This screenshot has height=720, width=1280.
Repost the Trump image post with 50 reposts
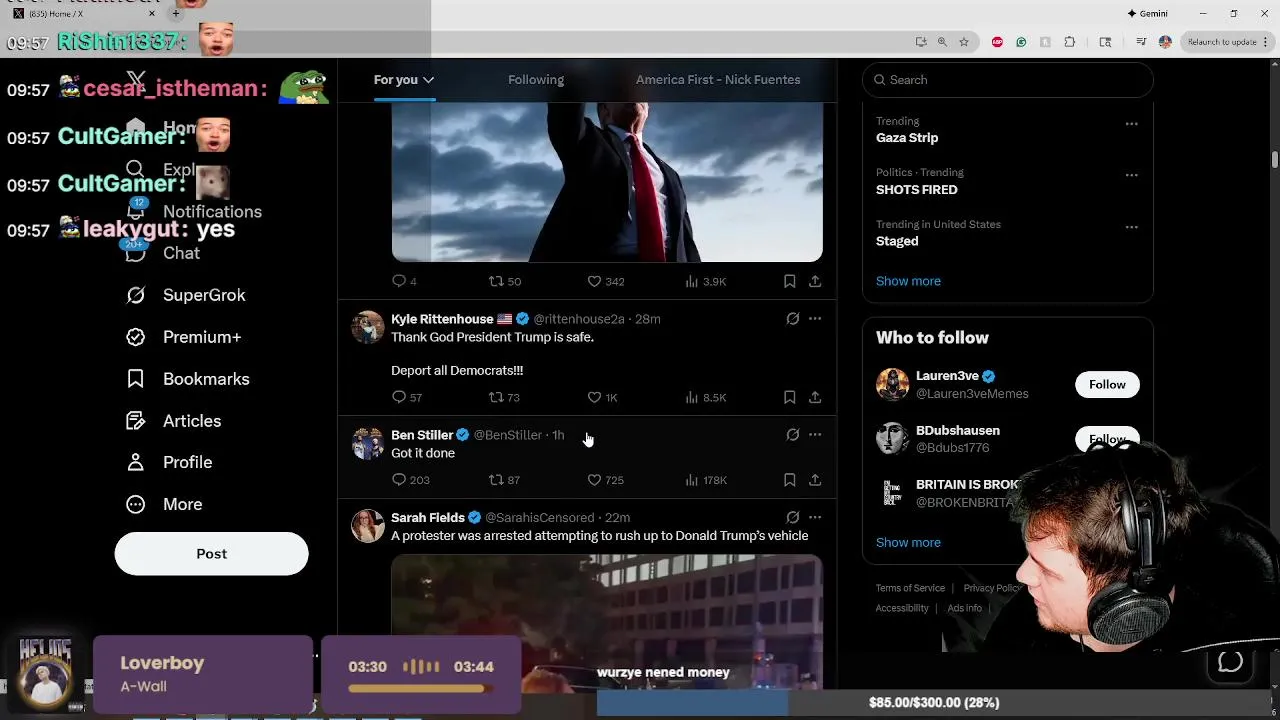pyautogui.click(x=496, y=281)
